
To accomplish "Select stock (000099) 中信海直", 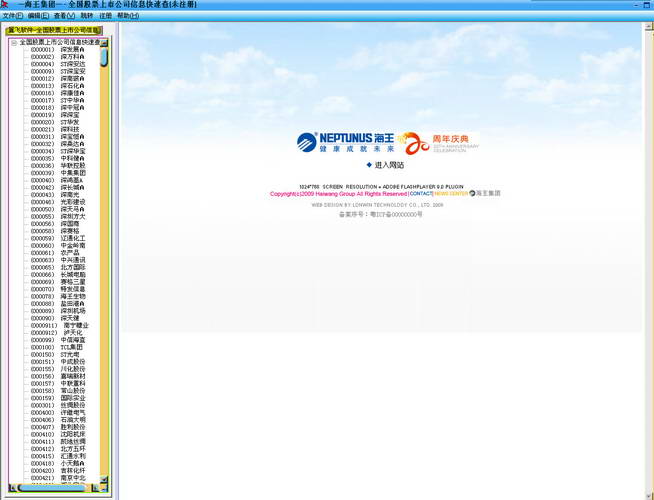I will coord(58,340).
